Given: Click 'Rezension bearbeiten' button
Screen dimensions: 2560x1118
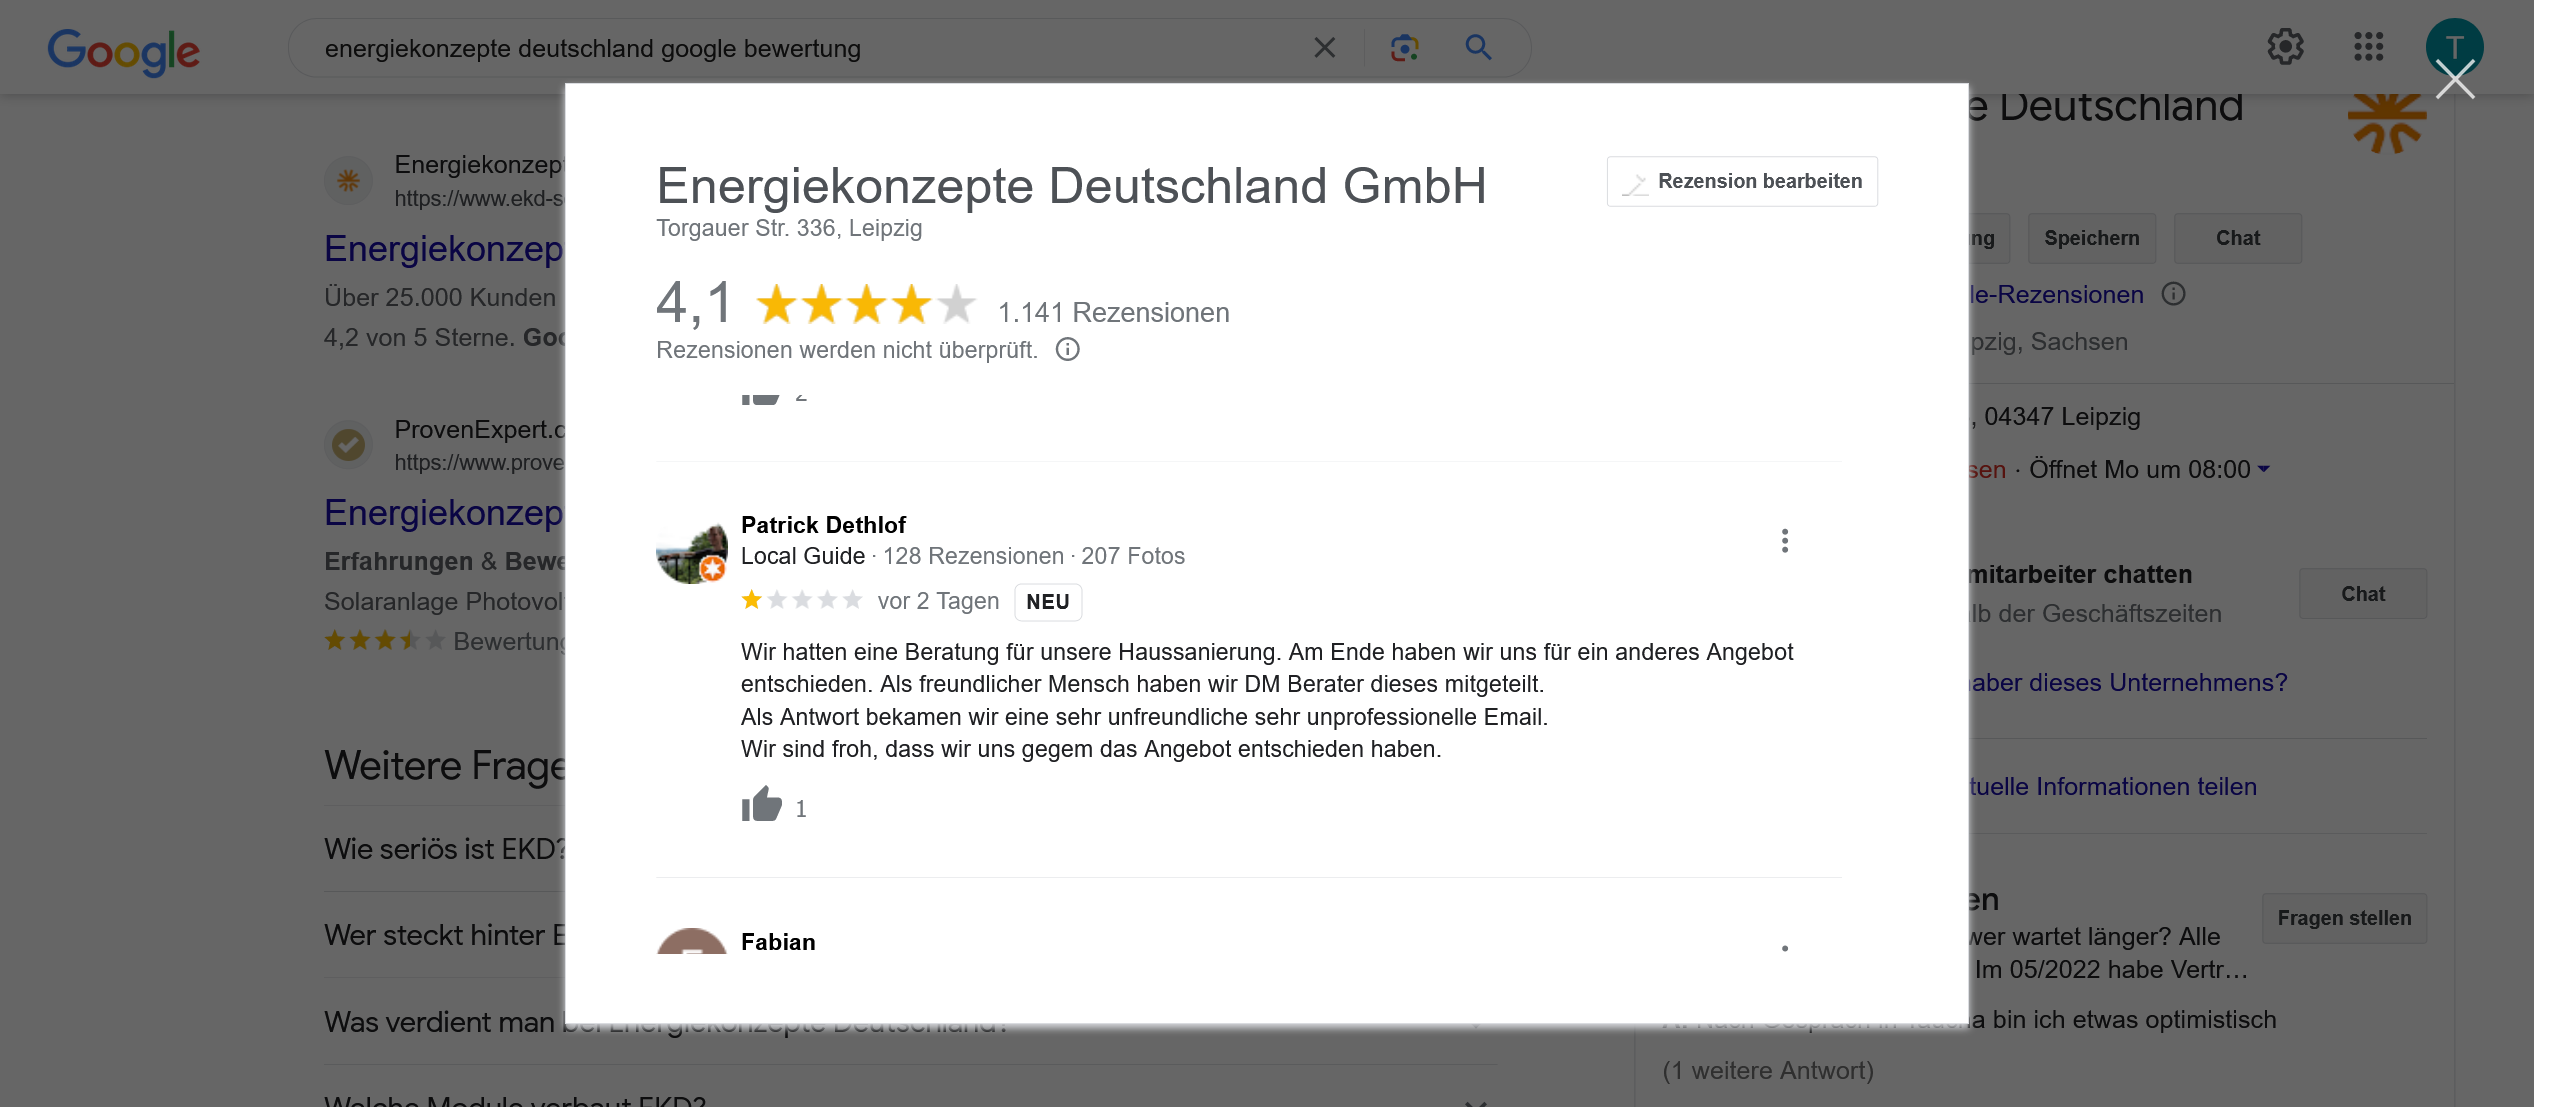Looking at the screenshot, I should tap(1742, 182).
